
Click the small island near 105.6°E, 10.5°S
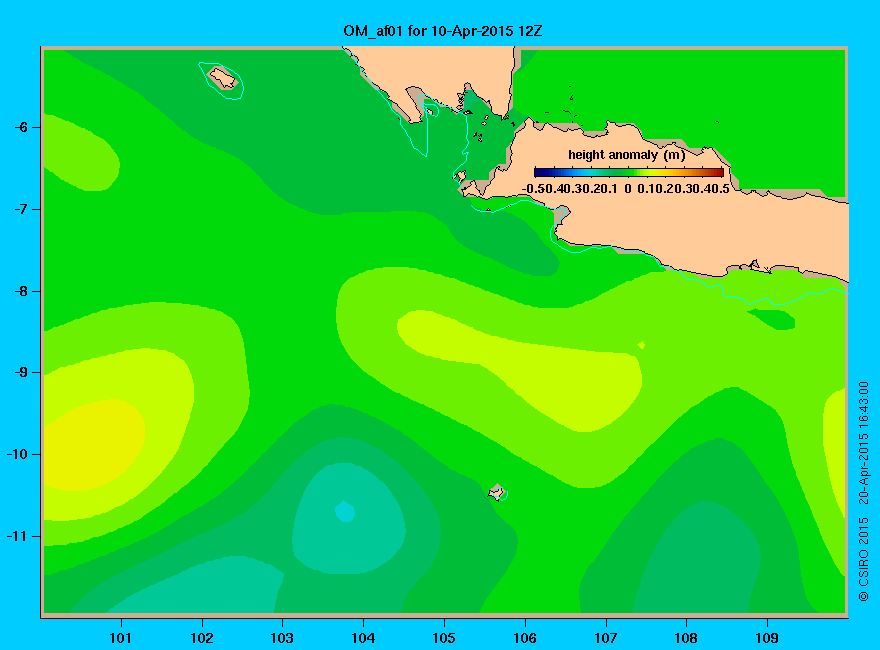[x=497, y=493]
